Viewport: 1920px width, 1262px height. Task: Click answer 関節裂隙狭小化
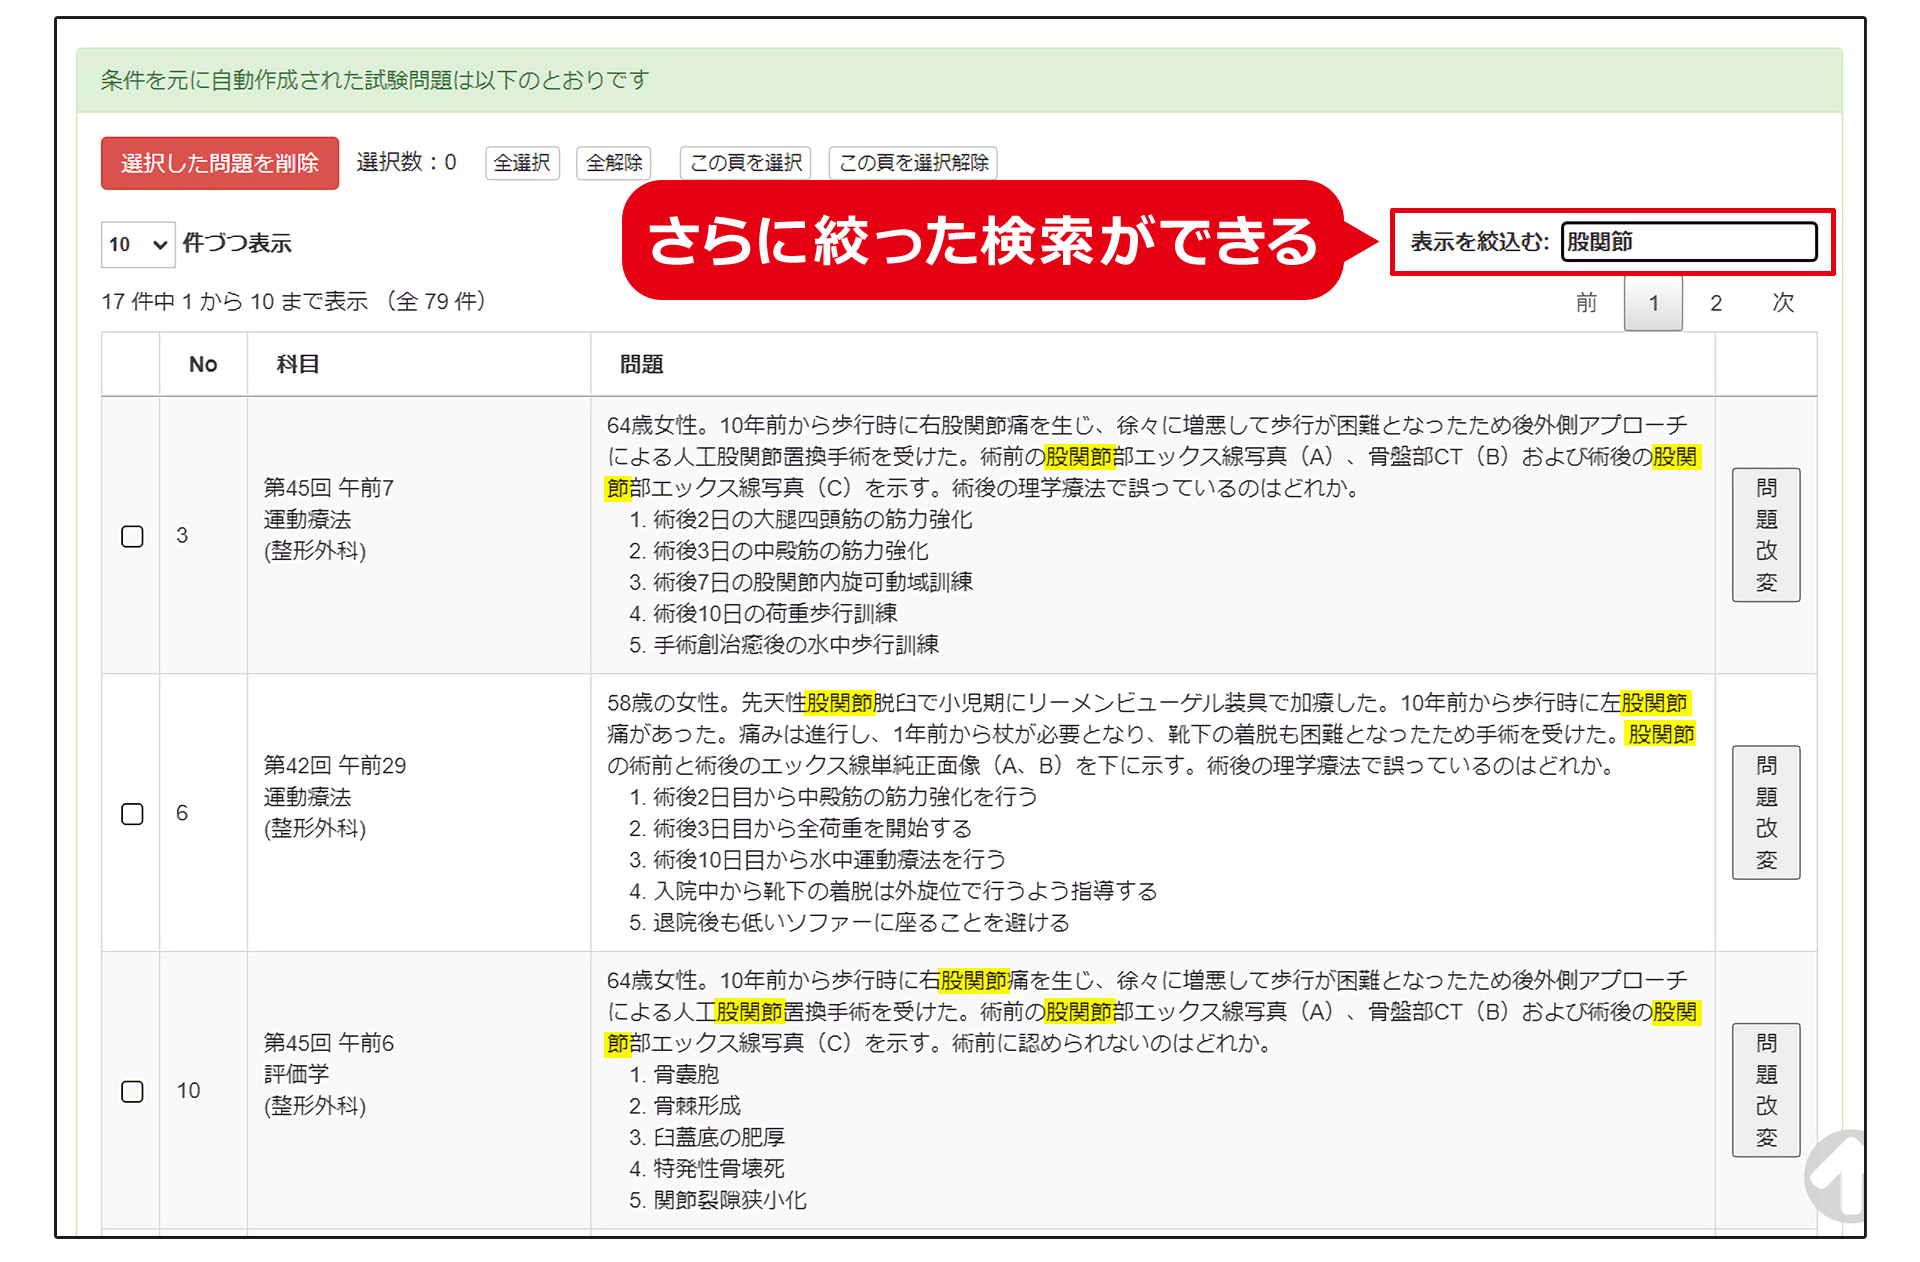tap(730, 1200)
